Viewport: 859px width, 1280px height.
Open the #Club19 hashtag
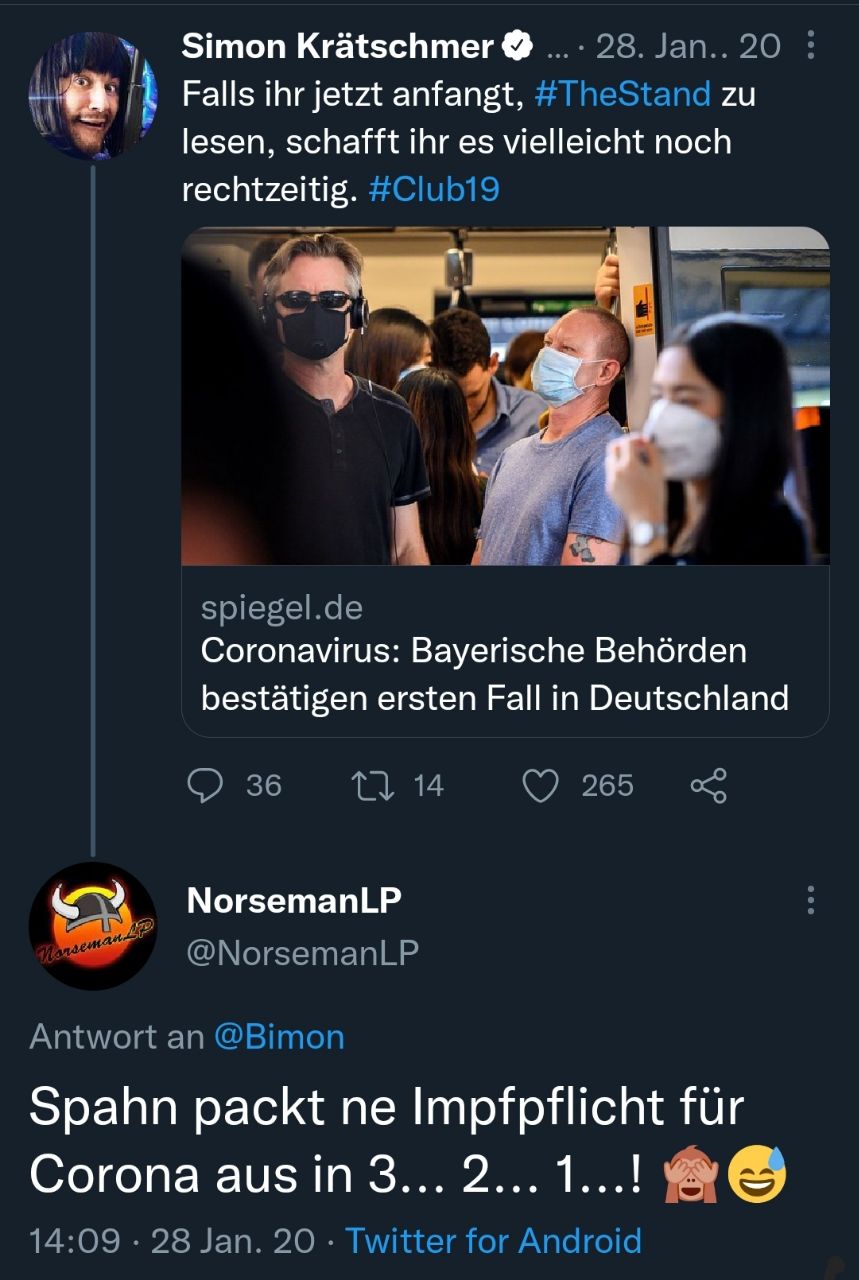tap(434, 189)
